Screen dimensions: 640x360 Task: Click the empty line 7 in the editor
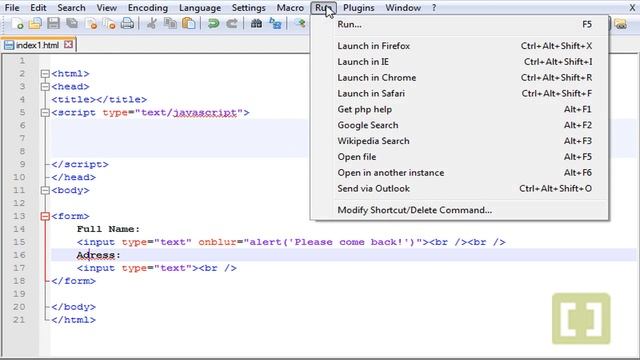click(x=180, y=138)
